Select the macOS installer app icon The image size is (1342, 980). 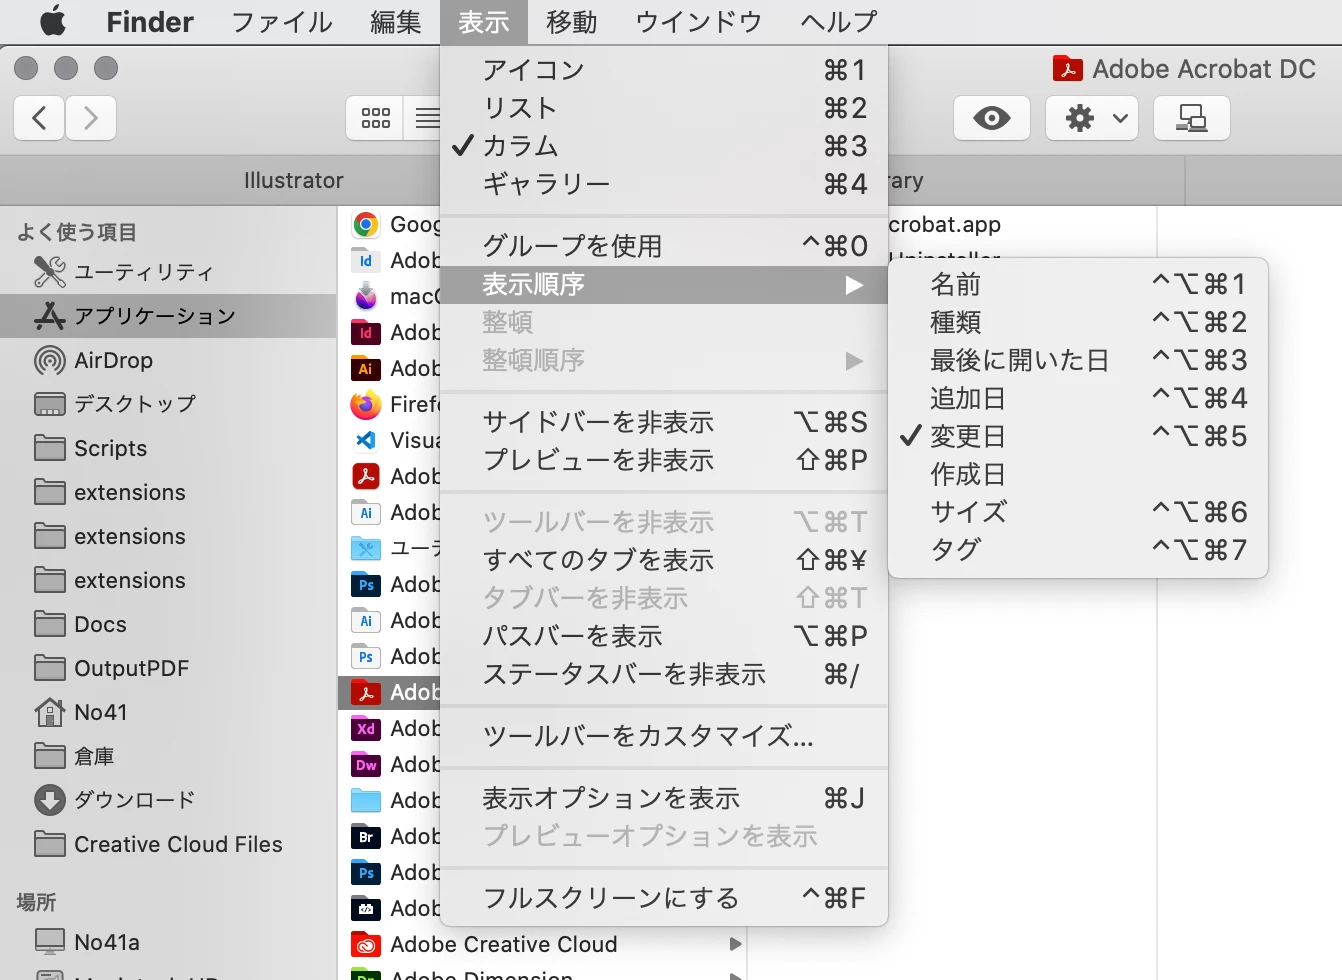[366, 296]
